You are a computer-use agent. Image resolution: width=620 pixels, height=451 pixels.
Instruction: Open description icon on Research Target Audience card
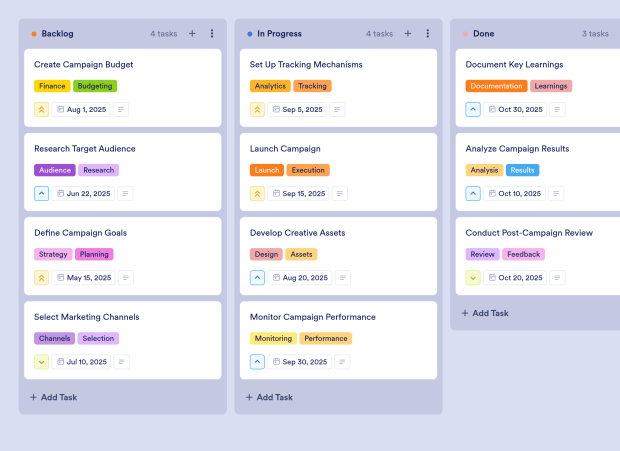click(125, 194)
